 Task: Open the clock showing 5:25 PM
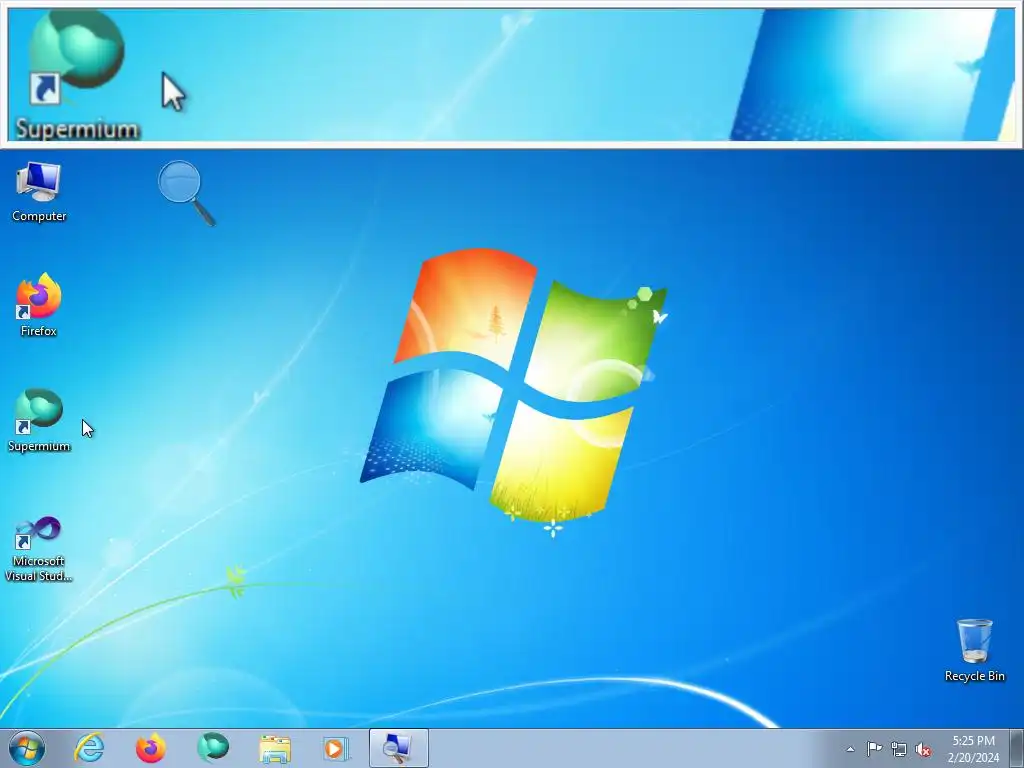click(973, 748)
